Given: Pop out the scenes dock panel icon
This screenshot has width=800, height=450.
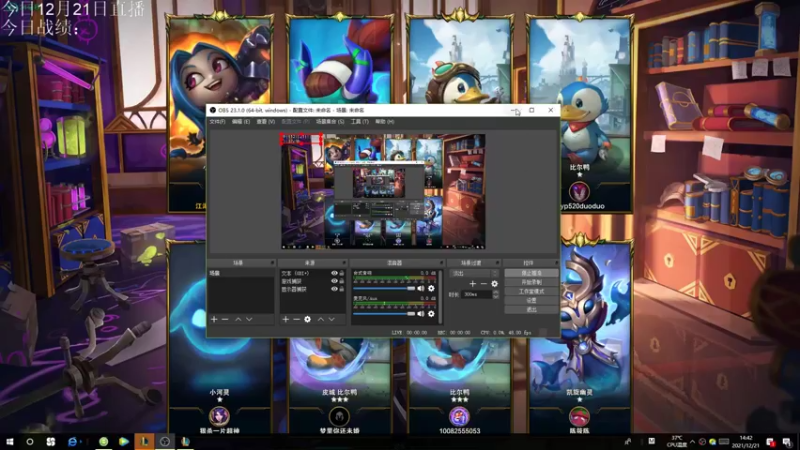Looking at the screenshot, I should coord(272,263).
